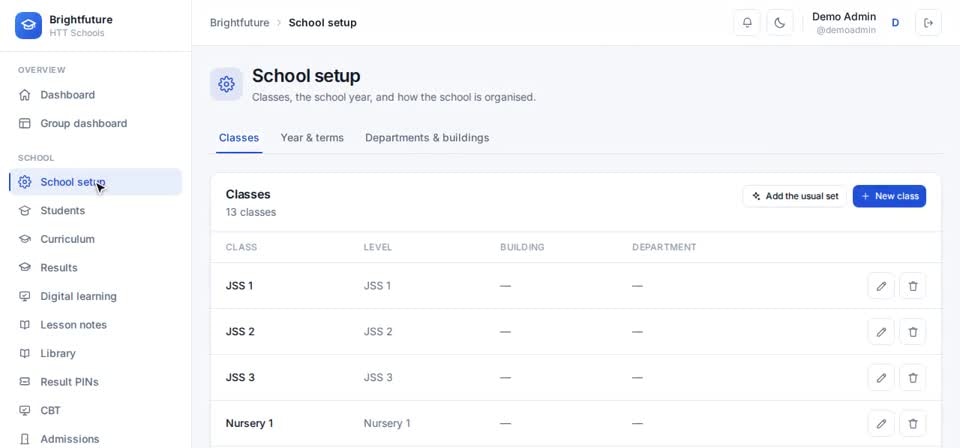Edit the JSS 3 class pencil icon

(881, 378)
